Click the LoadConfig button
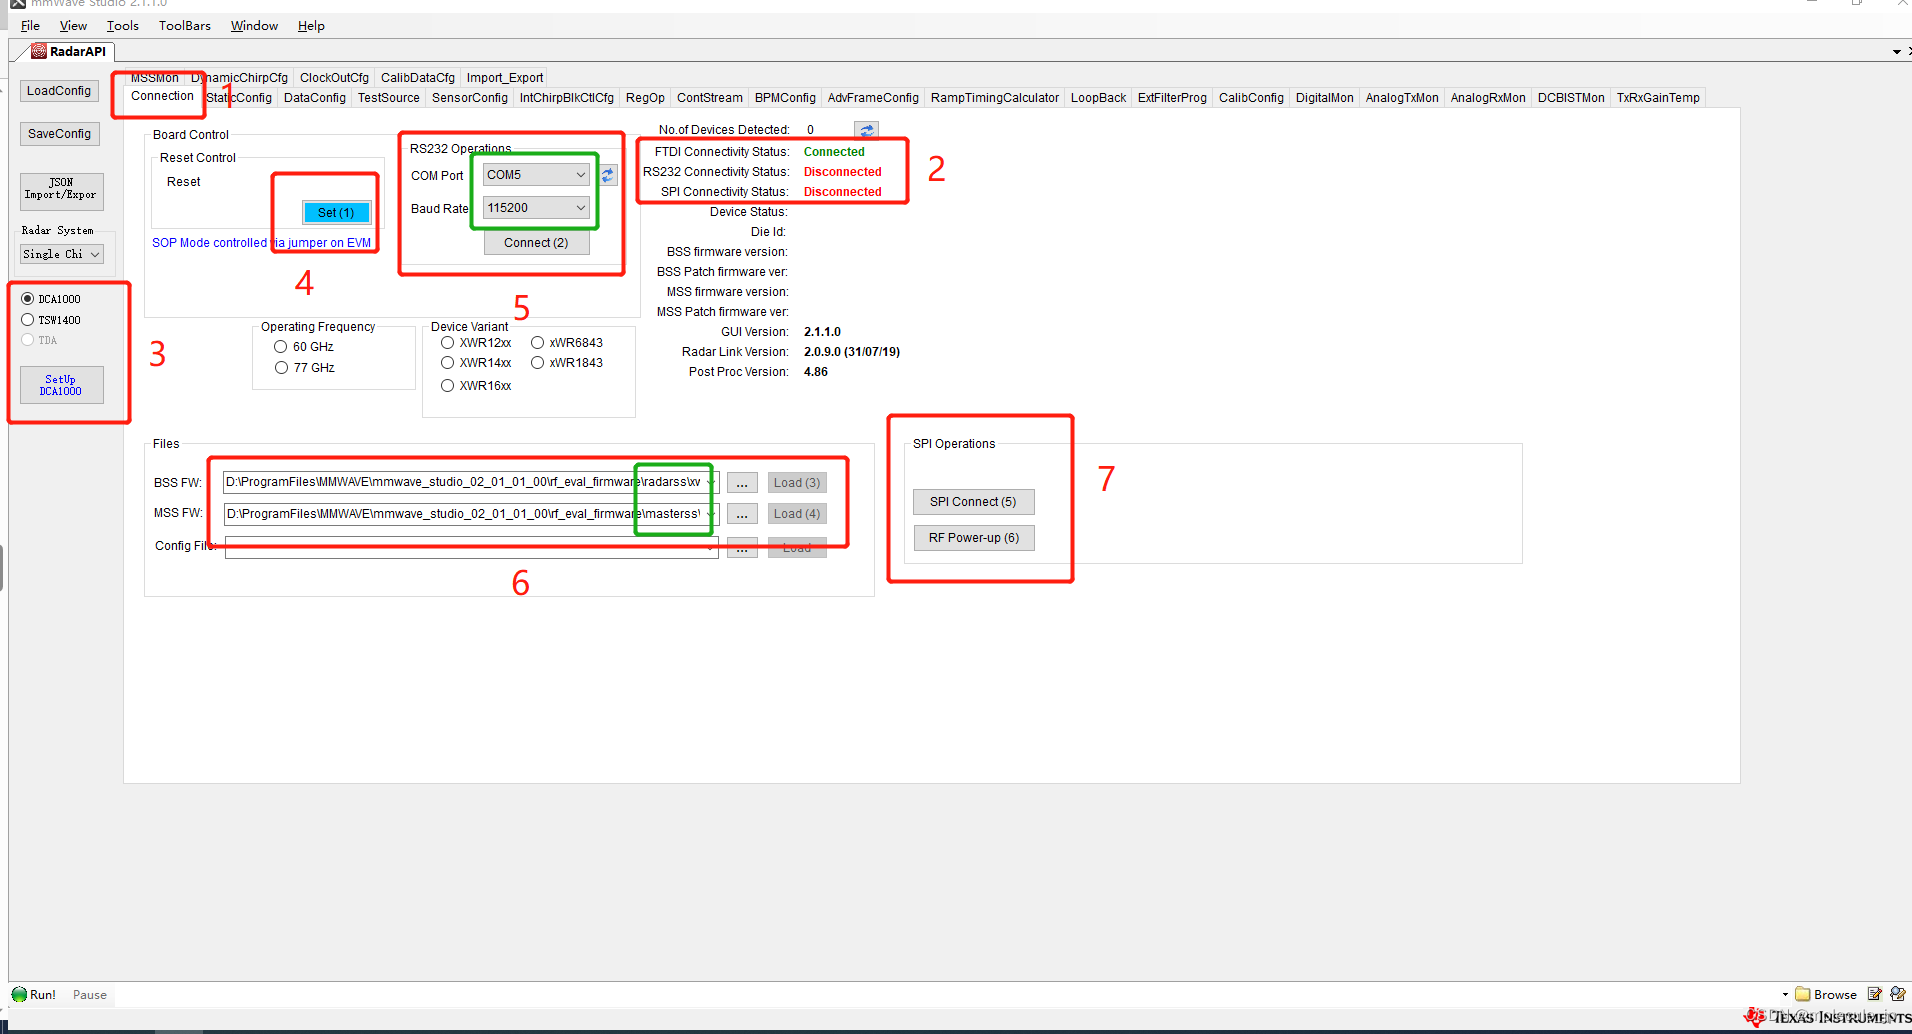The width and height of the screenshot is (1912, 1034). pos(59,91)
